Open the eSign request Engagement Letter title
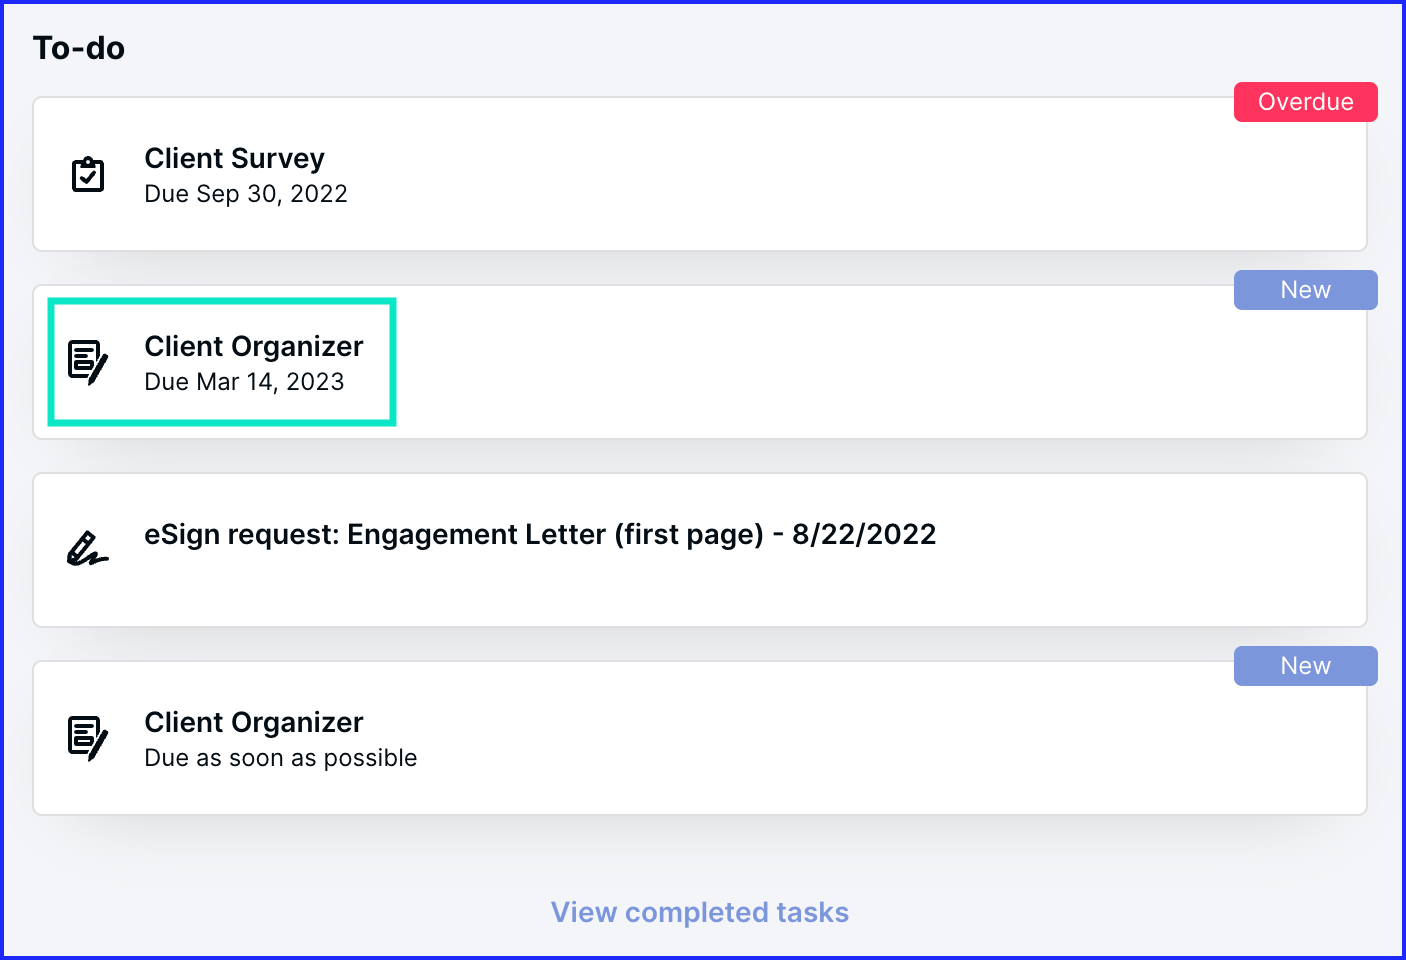Viewport: 1406px width, 960px height. point(540,534)
